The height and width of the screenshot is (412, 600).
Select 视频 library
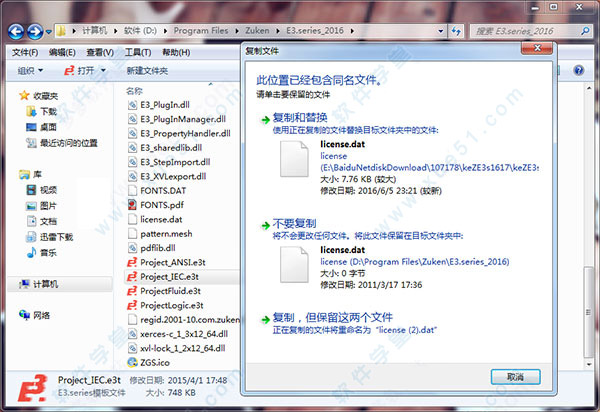[41, 190]
